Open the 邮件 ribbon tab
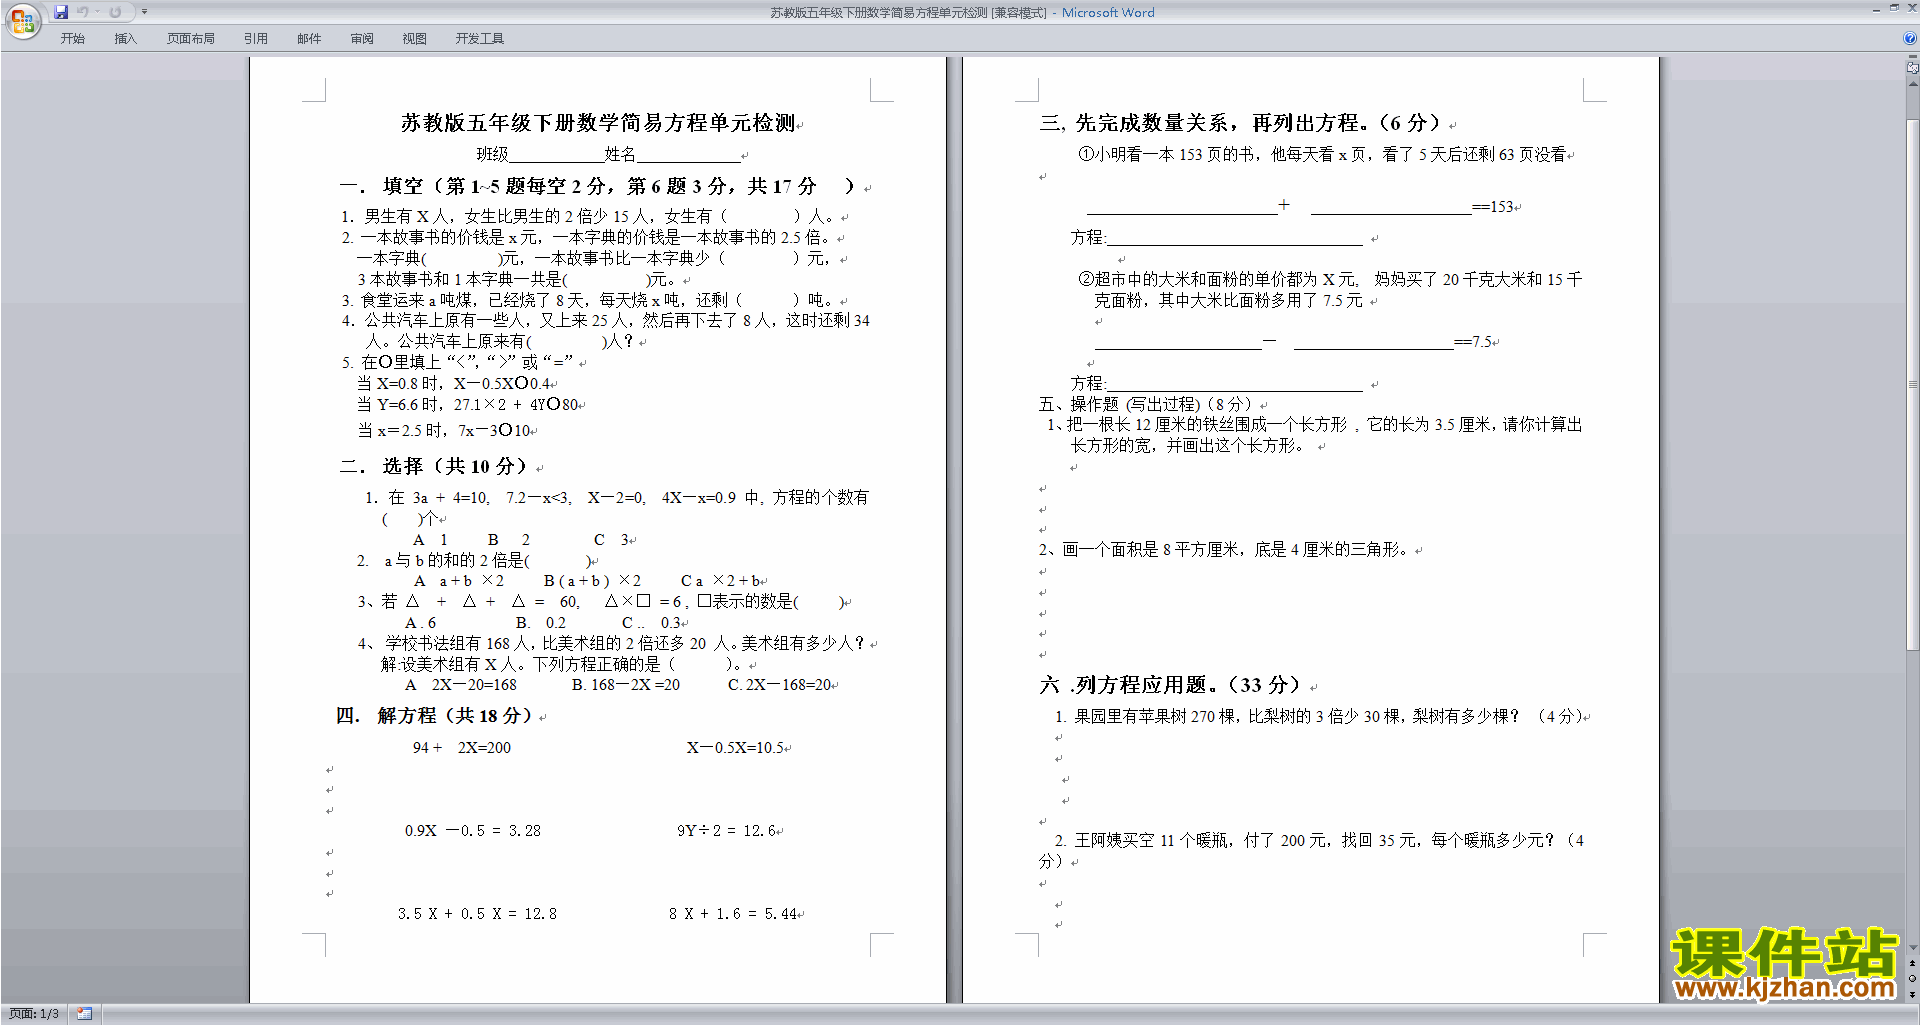 309,39
